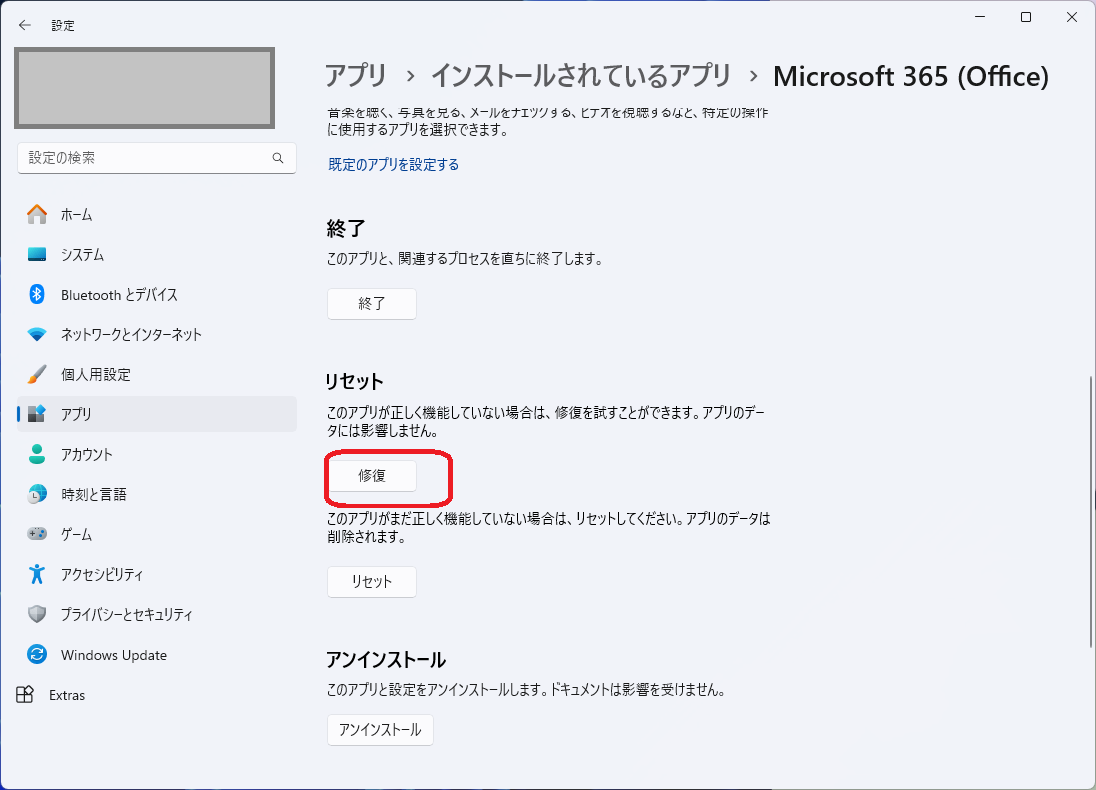Screen dimensions: 1096x790
Task: Click the リセット button
Action: 372,582
